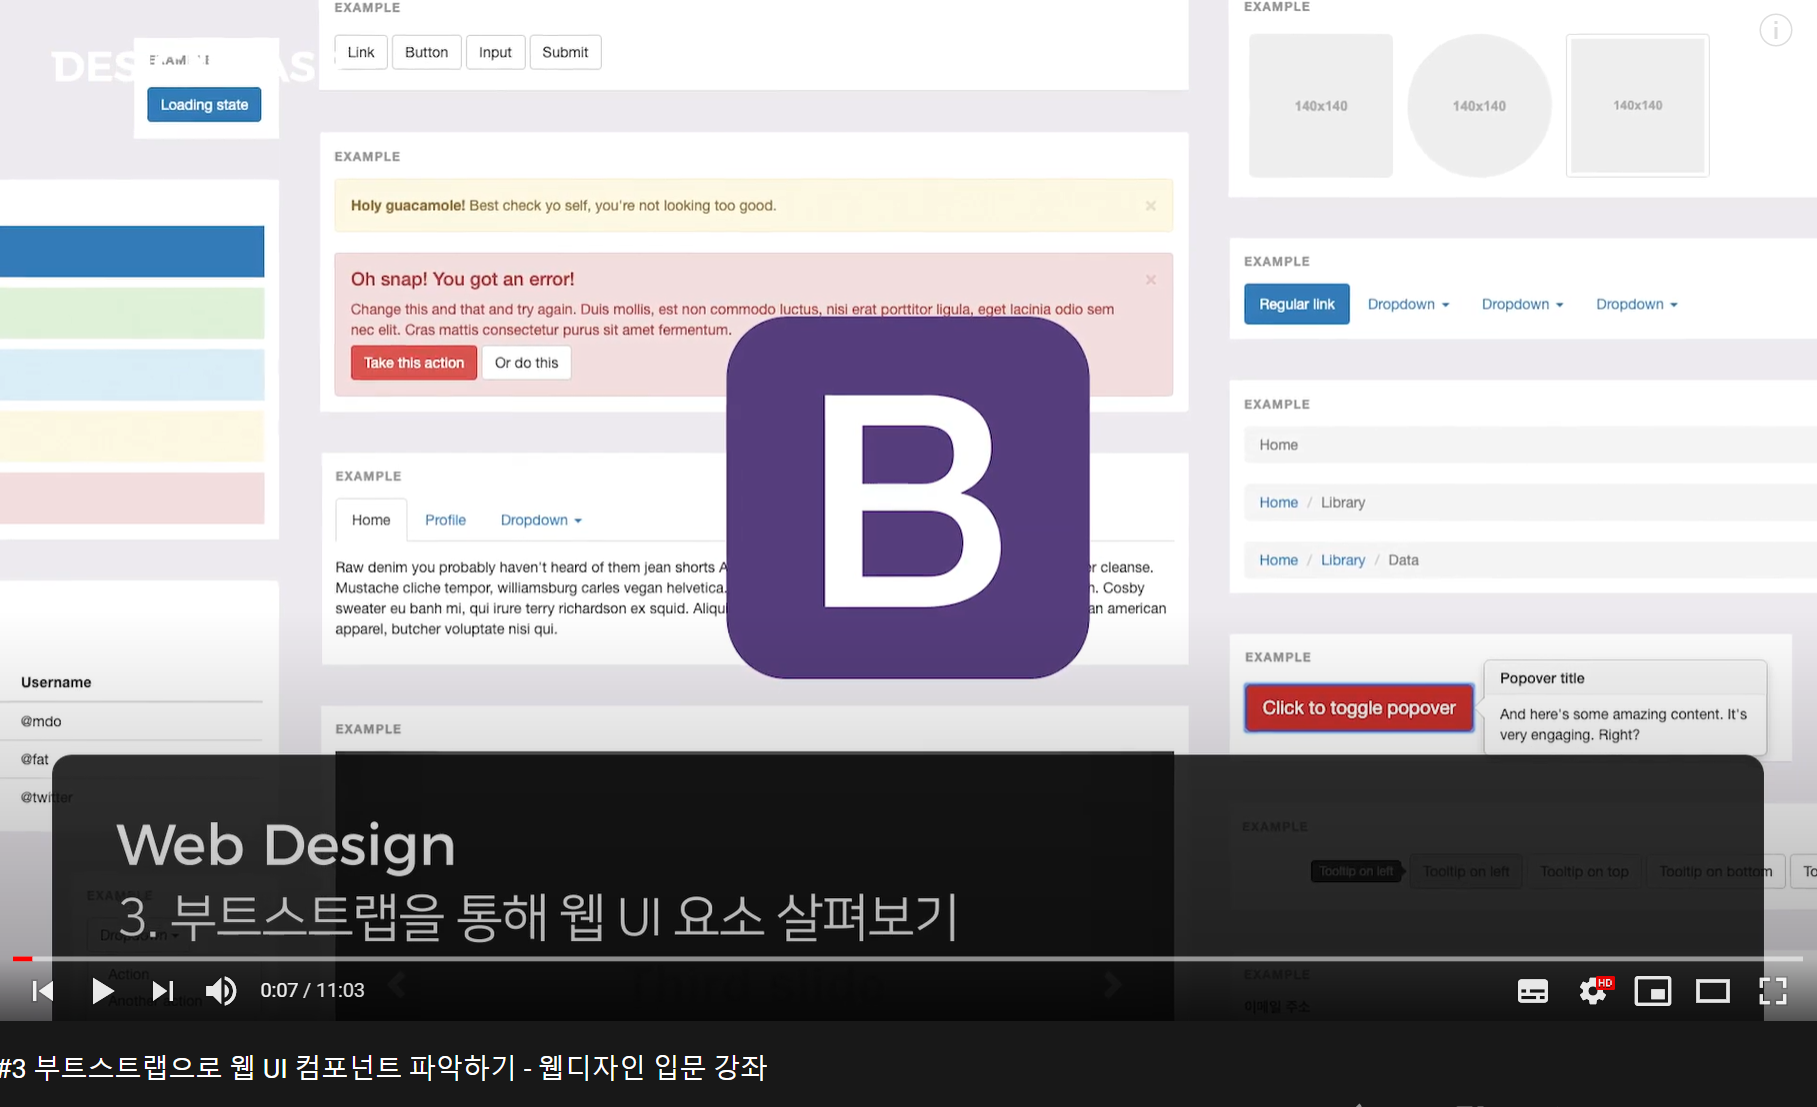The width and height of the screenshot is (1817, 1107).
Task: Open video settings gear
Action: [x=1593, y=991]
